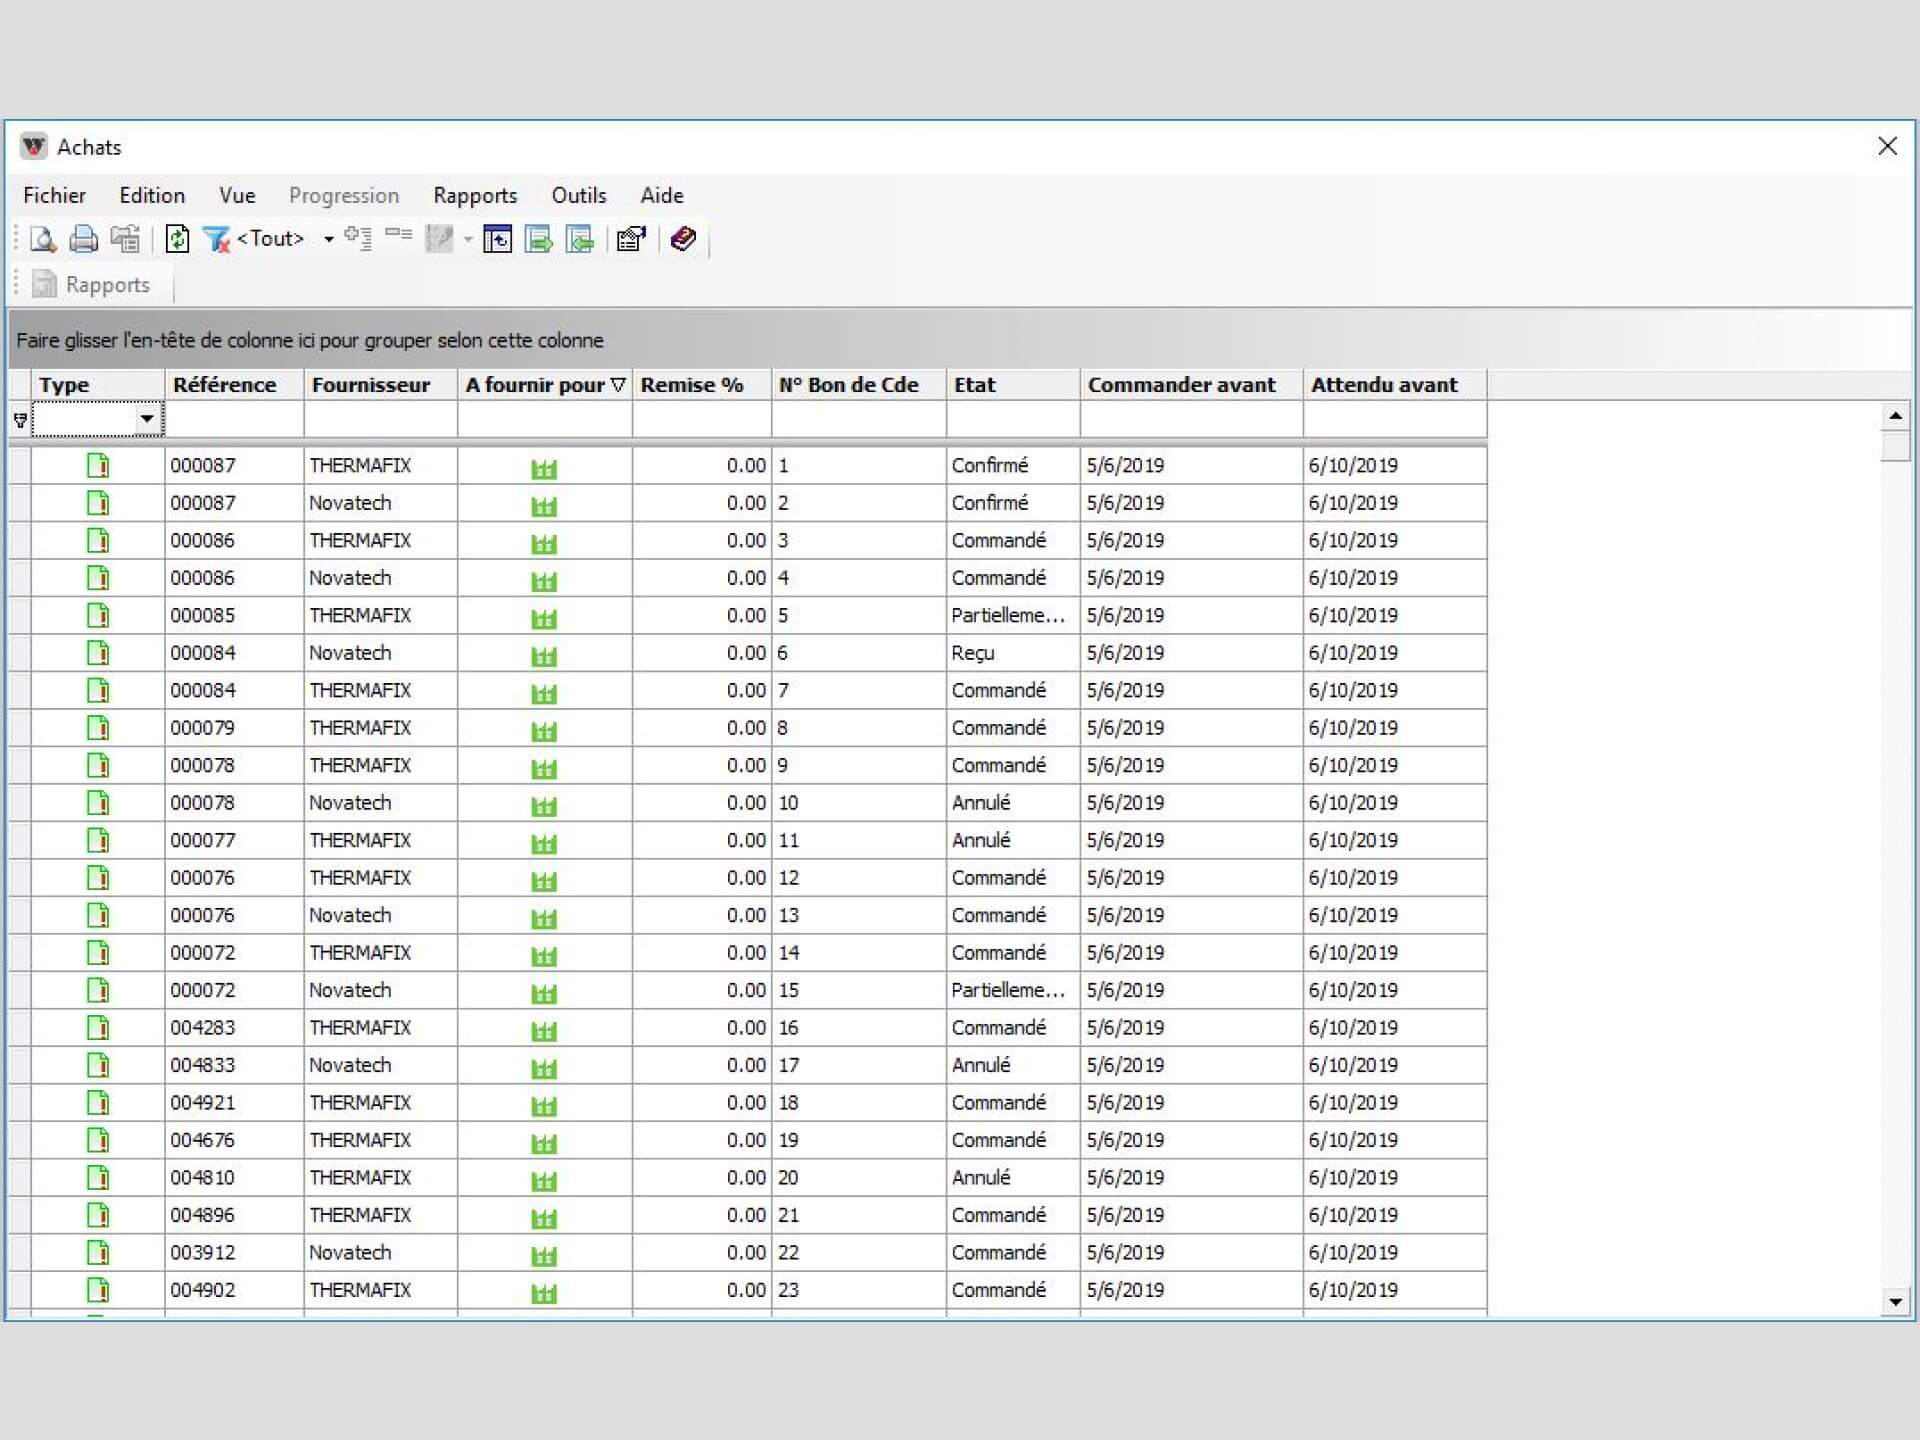Click the Etat column header
The height and width of the screenshot is (1440, 1920).
(1012, 385)
